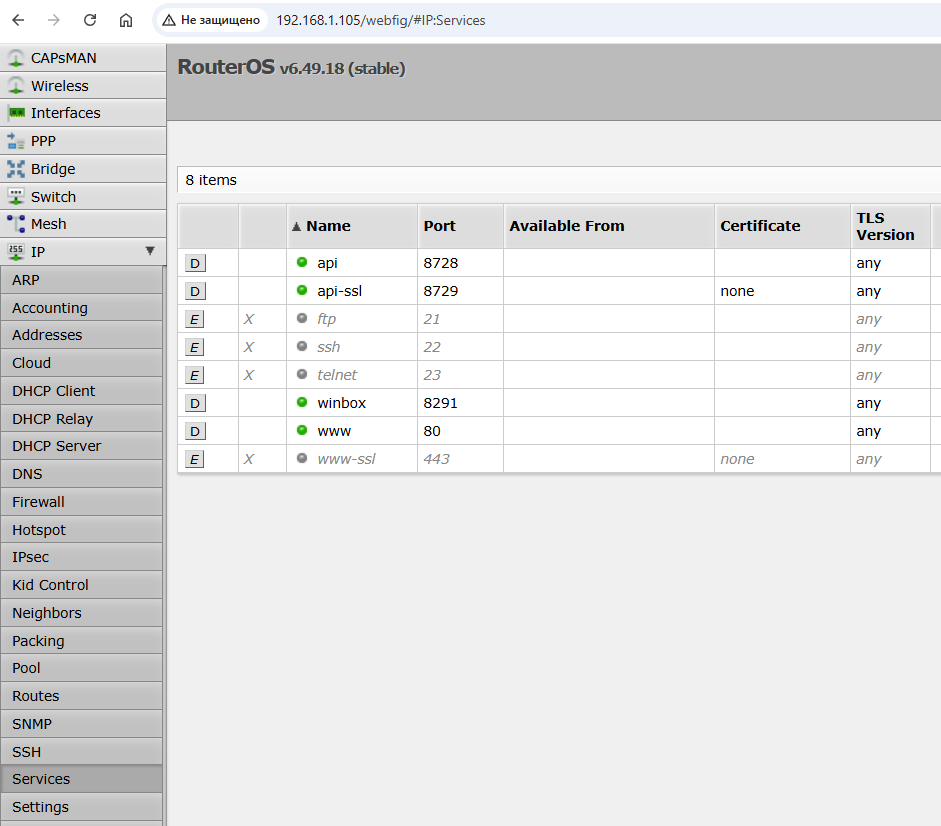Click the Switch menu icon
The width and height of the screenshot is (941, 826).
click(x=16, y=197)
